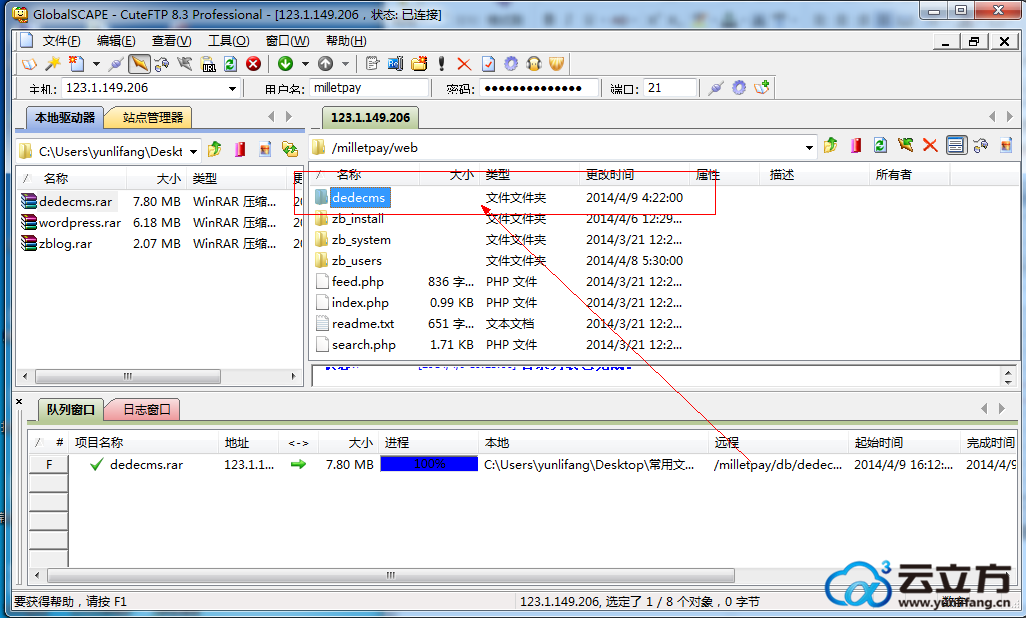Sort queue by 项目名称 column
1026x618 pixels.
tap(143, 443)
